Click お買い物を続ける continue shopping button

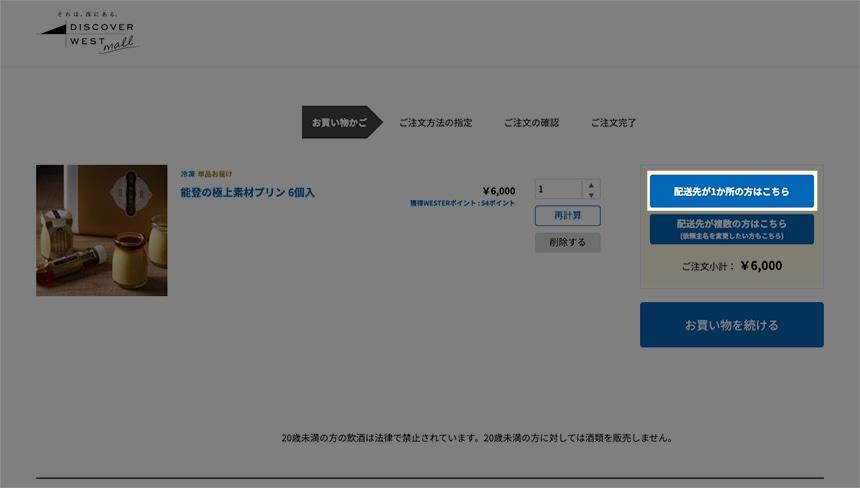pyautogui.click(x=732, y=325)
